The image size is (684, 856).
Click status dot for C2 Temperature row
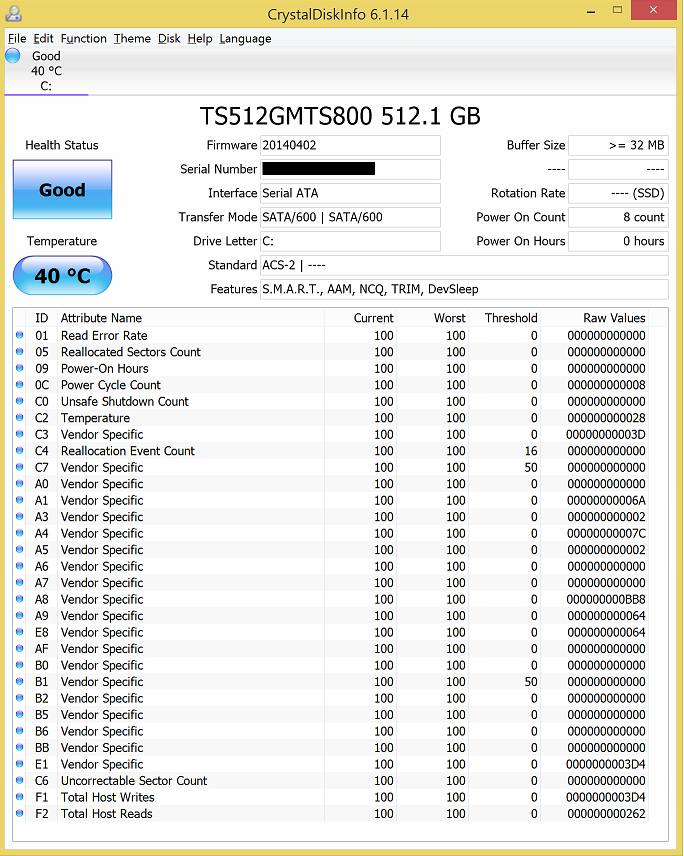[20, 418]
